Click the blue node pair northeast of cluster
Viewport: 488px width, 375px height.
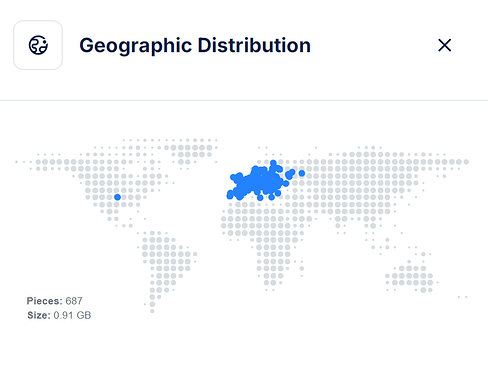(290, 174)
